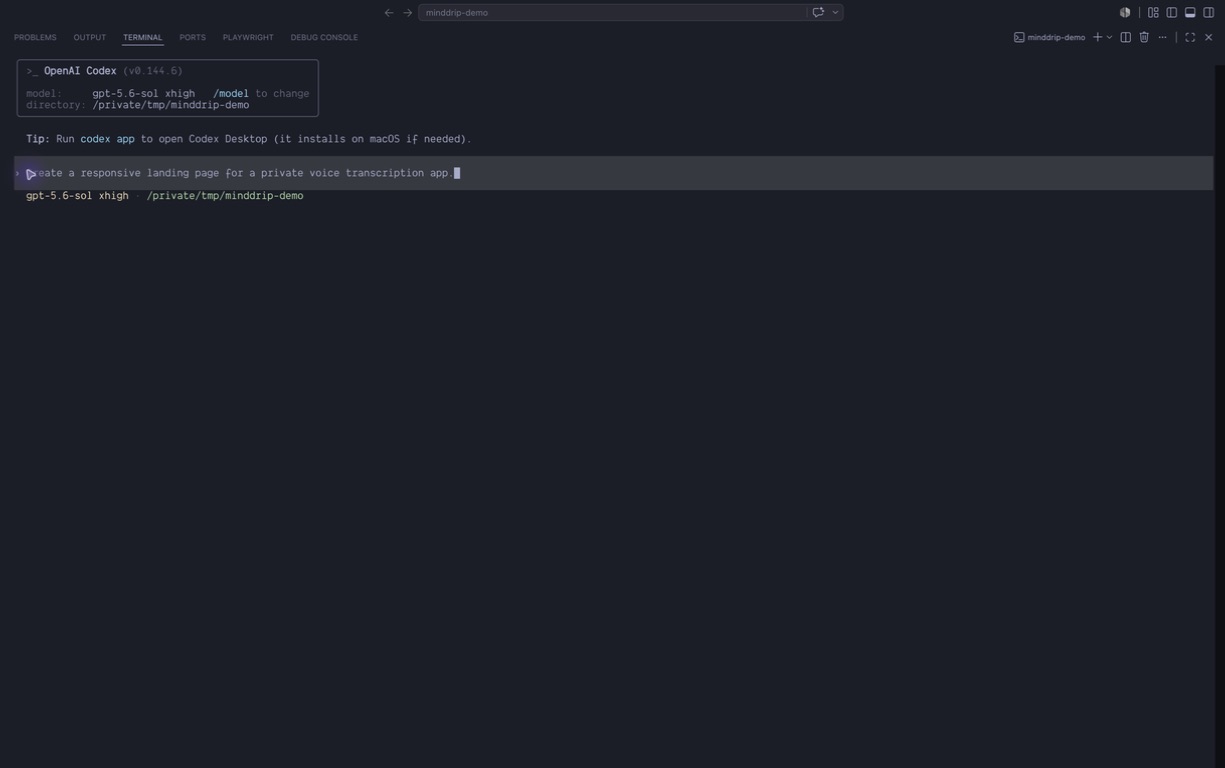
Task: Split the terminal with the split icon
Action: tap(1126, 37)
